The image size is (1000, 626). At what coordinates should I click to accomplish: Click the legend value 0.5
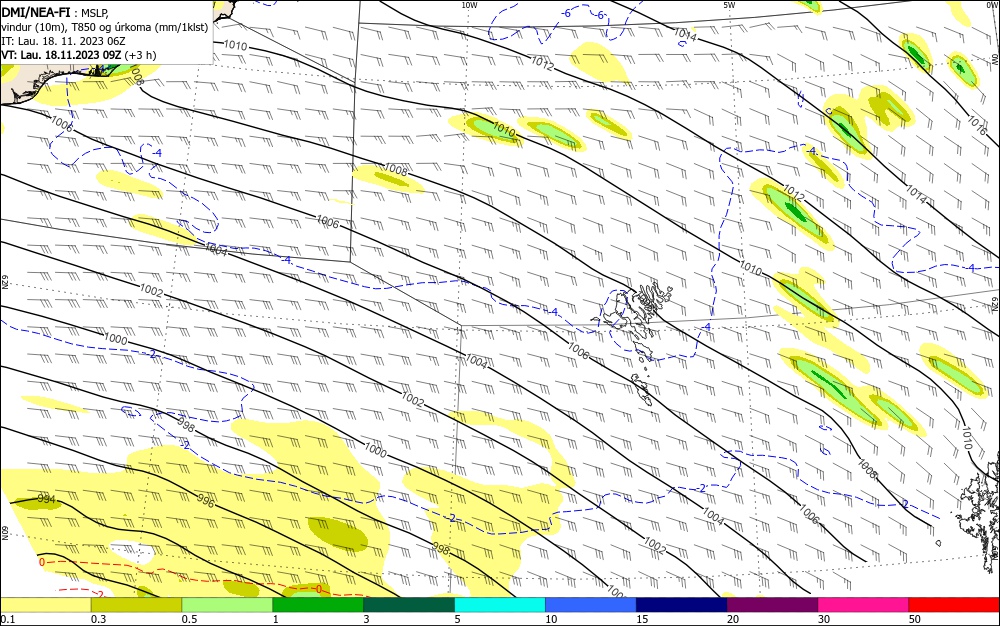tap(189, 619)
